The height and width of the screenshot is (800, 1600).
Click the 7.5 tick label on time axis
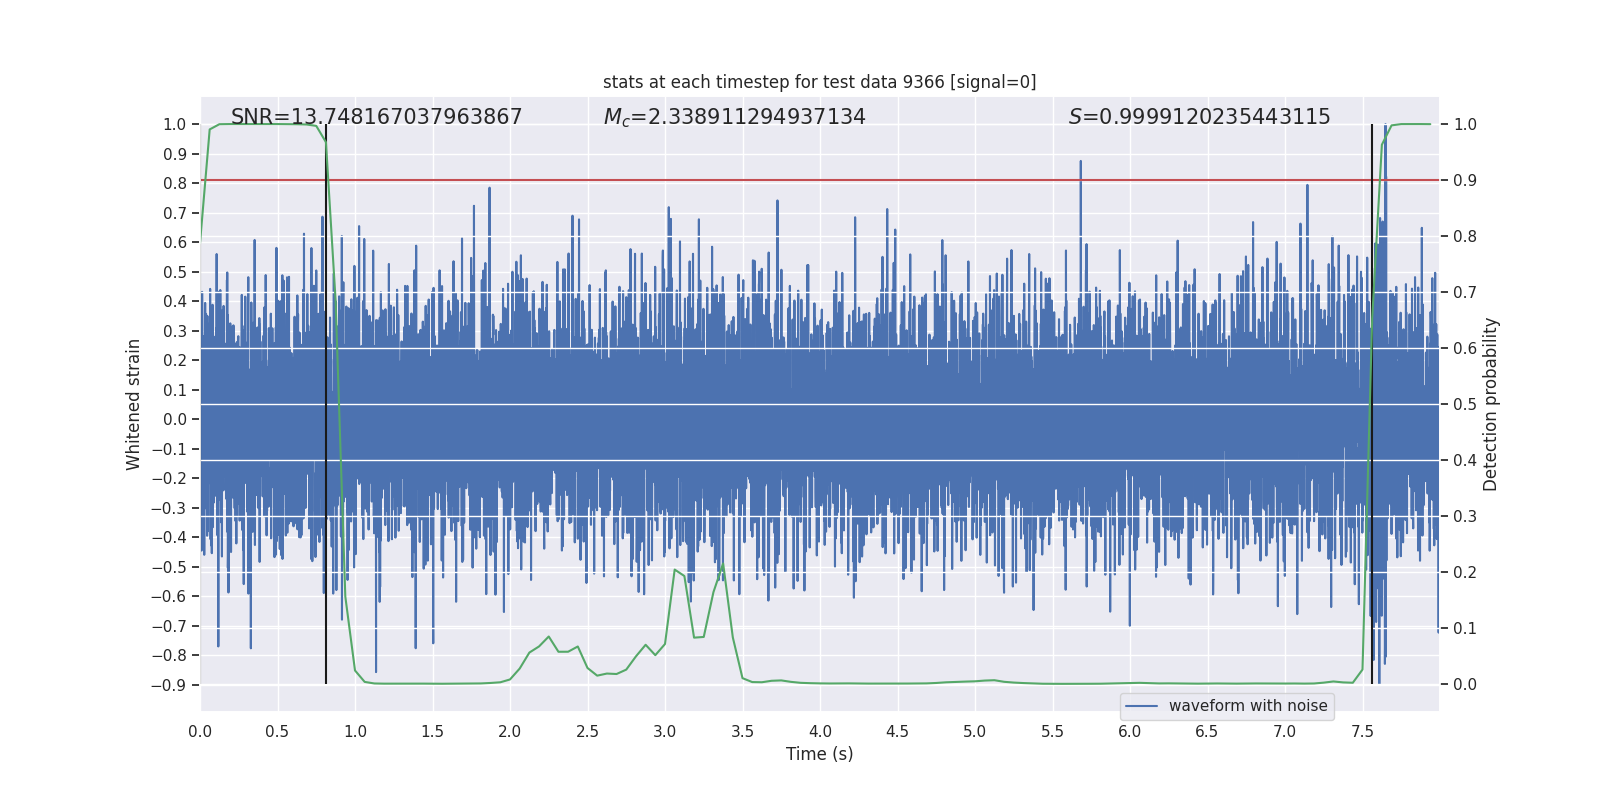(x=1362, y=732)
